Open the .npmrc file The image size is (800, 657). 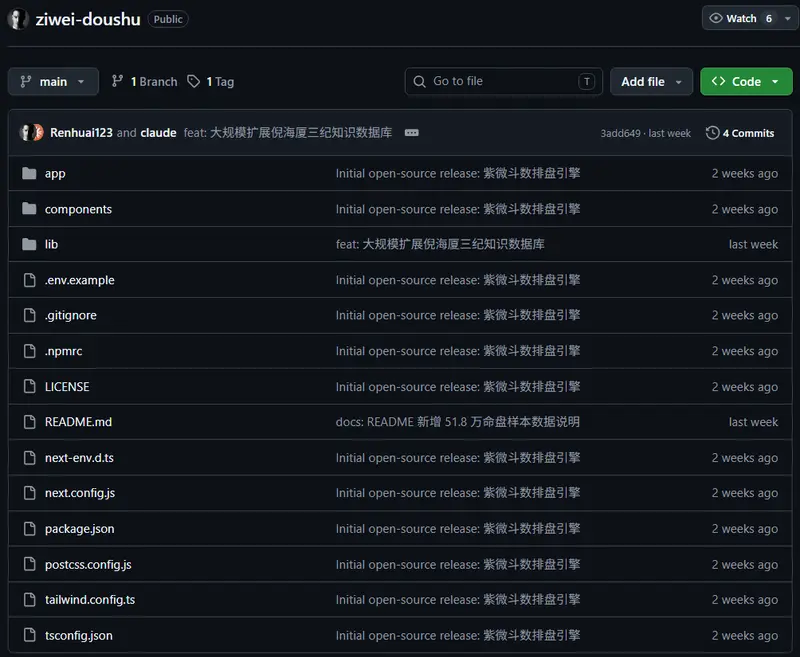tap(63, 351)
